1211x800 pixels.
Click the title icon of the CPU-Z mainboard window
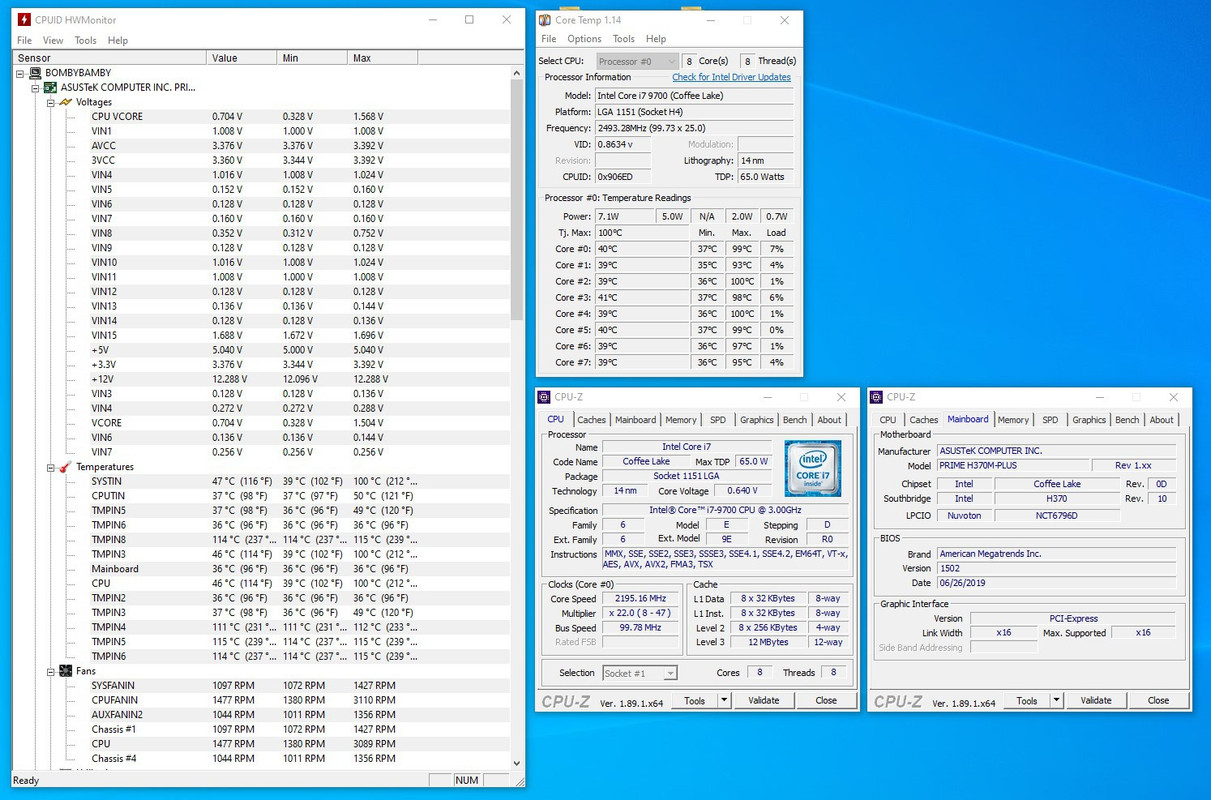click(x=877, y=397)
